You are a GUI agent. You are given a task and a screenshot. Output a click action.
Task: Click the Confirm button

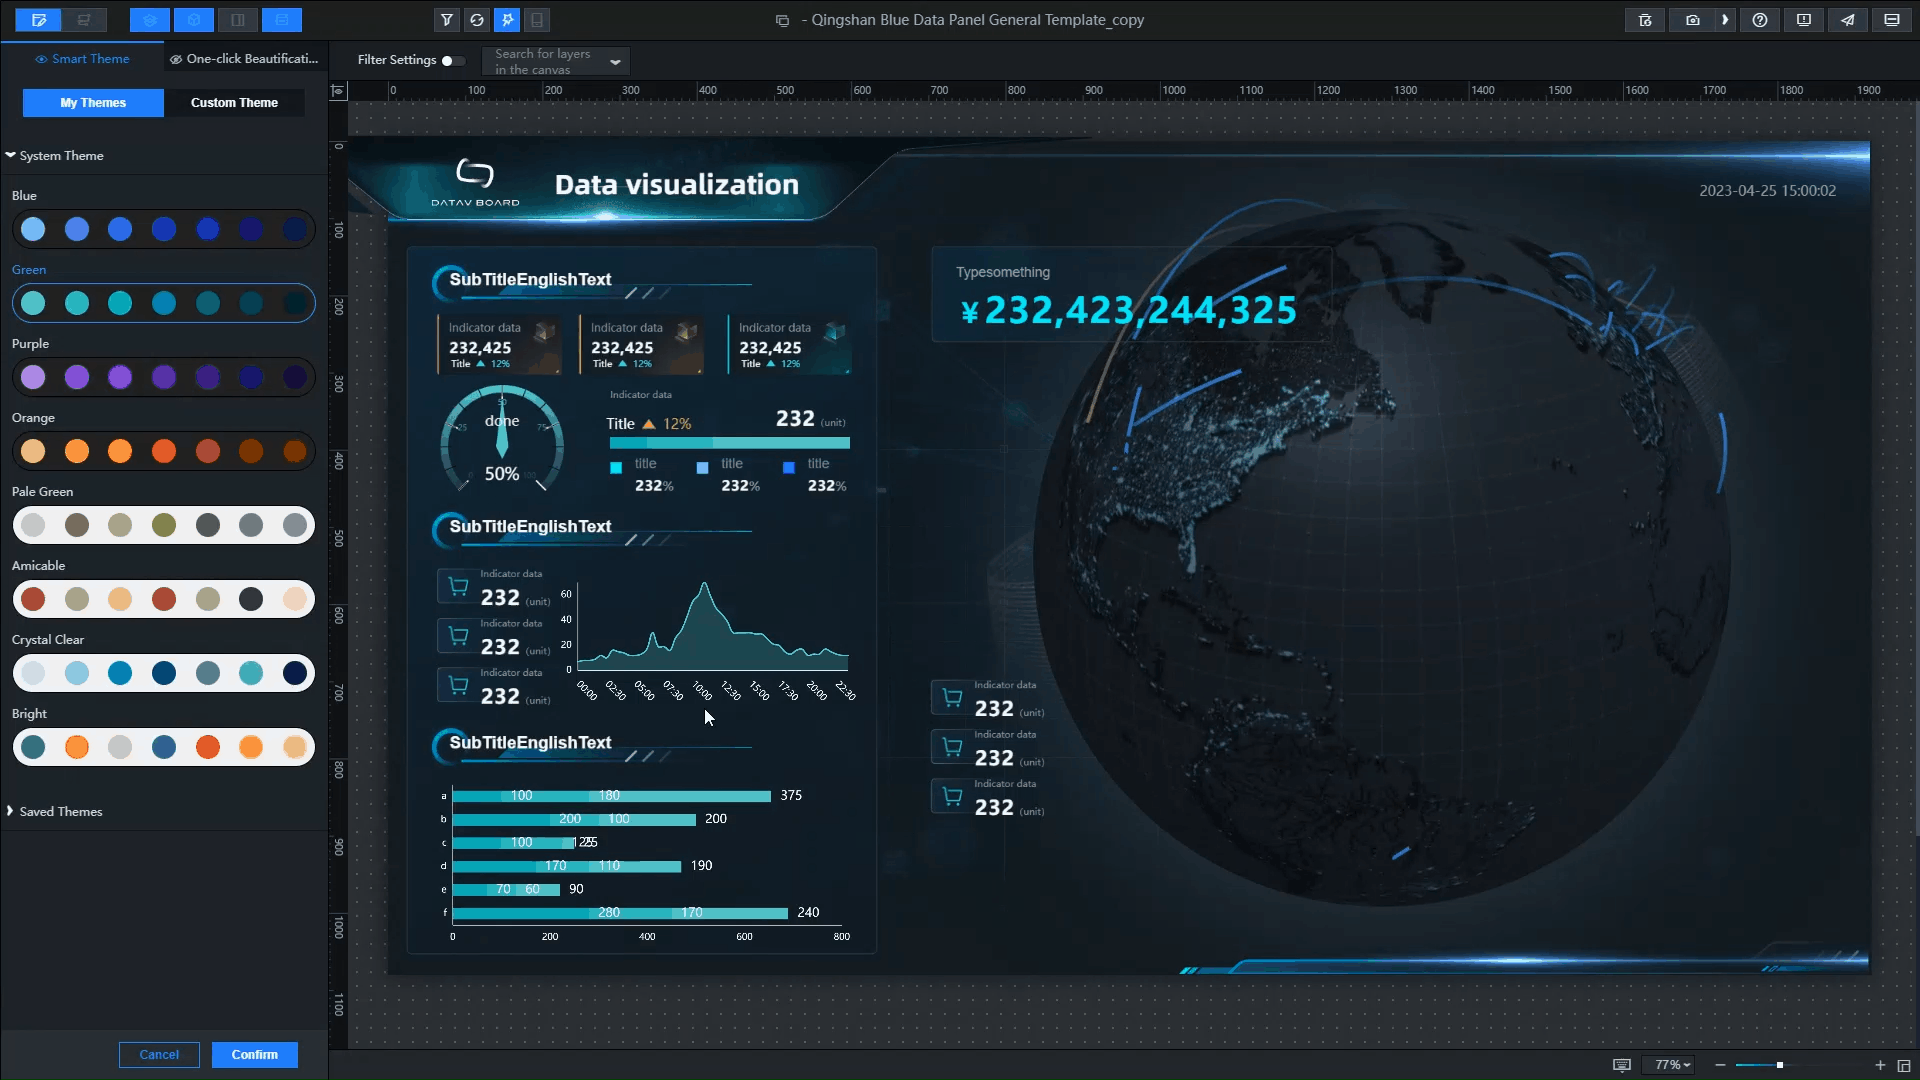coord(254,1055)
